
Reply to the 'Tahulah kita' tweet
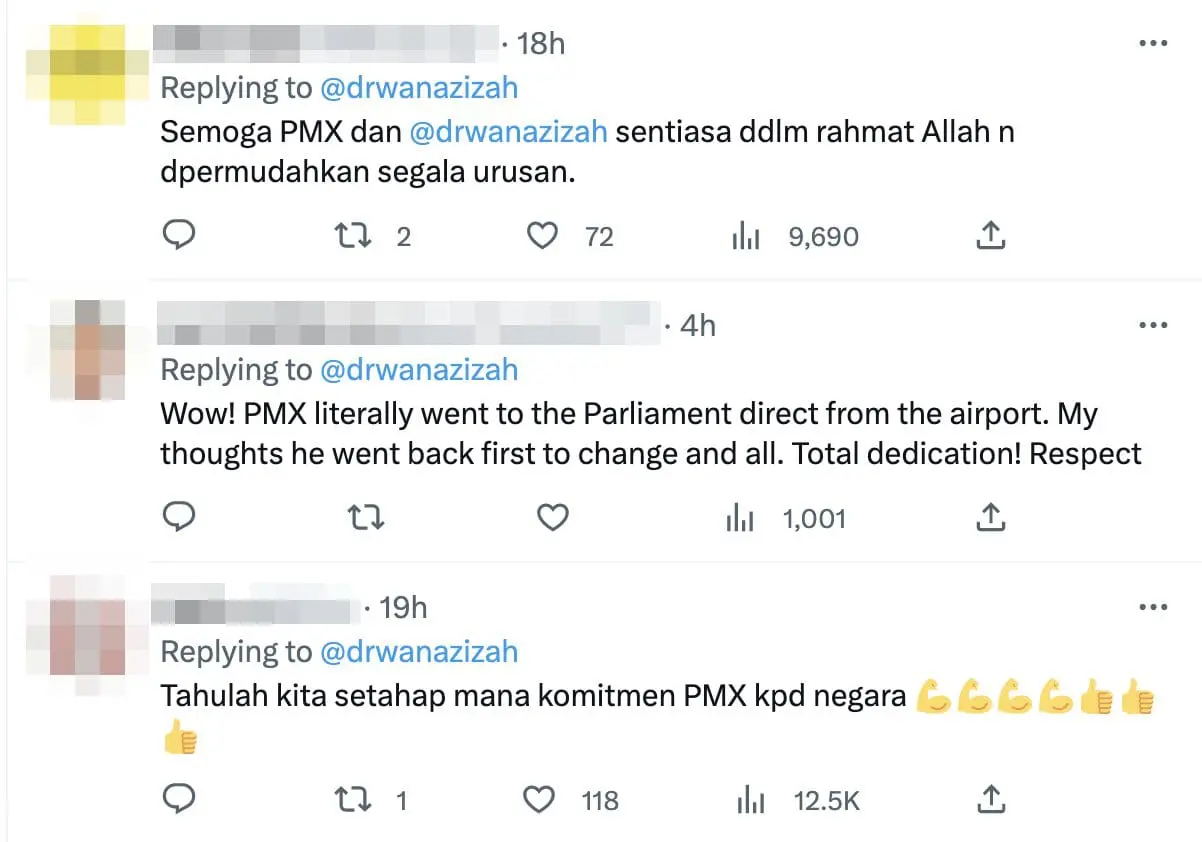click(177, 800)
